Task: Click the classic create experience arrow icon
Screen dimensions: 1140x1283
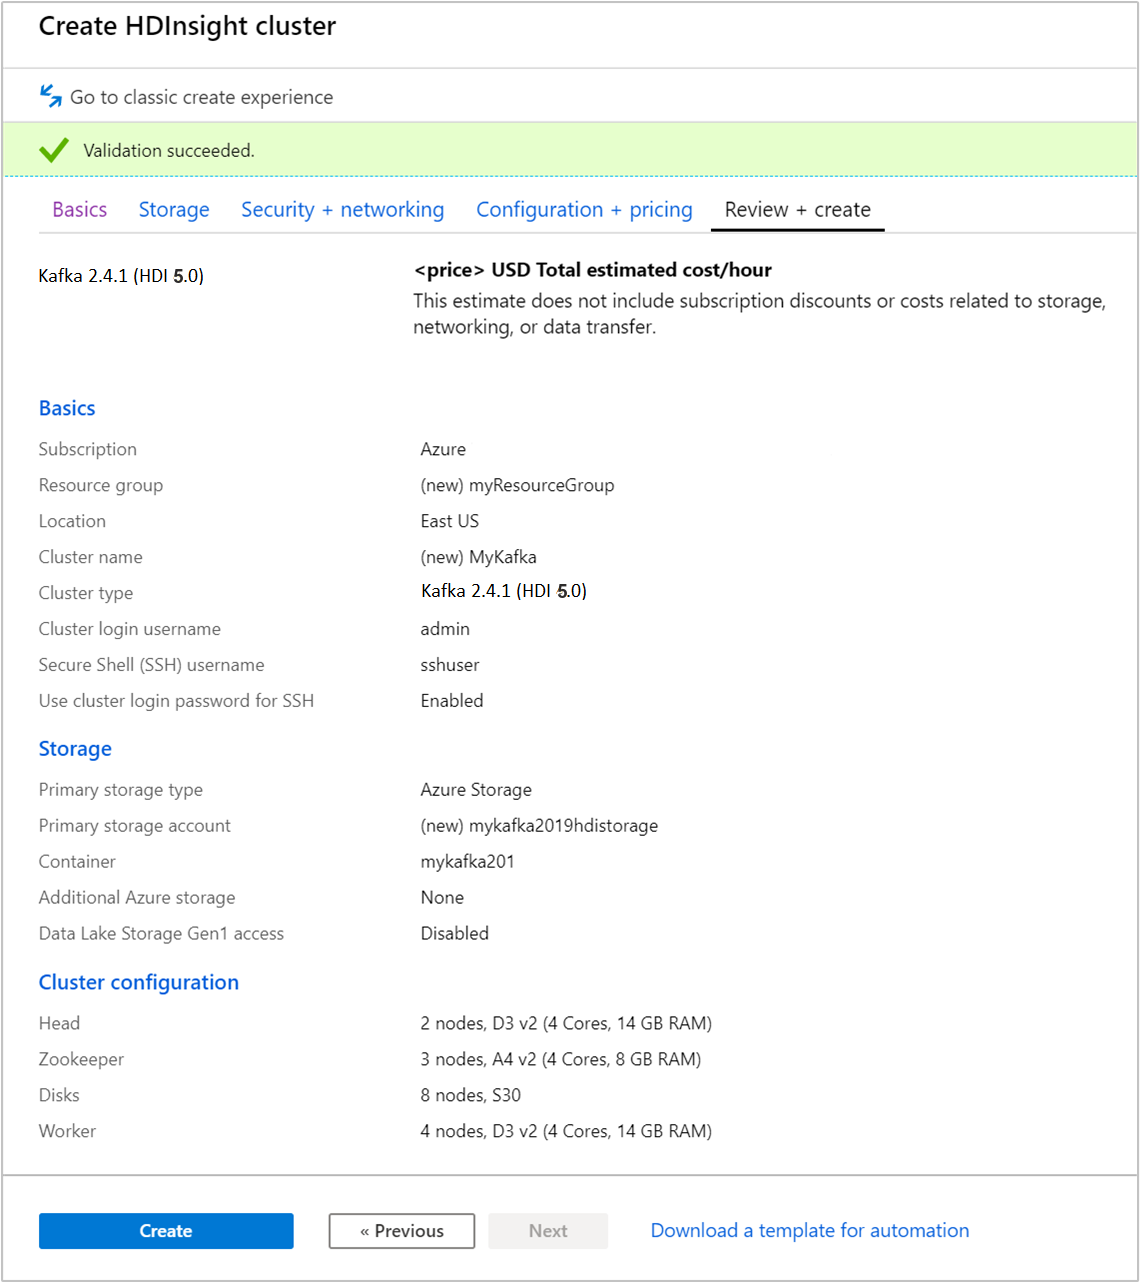Action: 49,95
